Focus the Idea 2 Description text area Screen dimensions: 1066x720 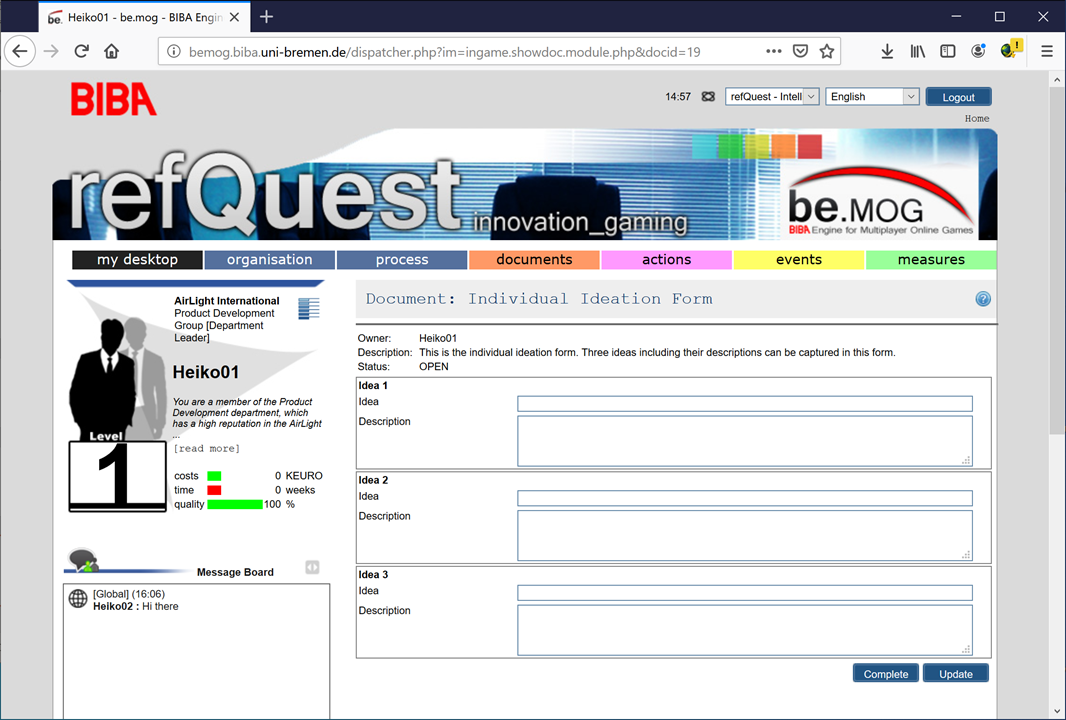(x=745, y=536)
